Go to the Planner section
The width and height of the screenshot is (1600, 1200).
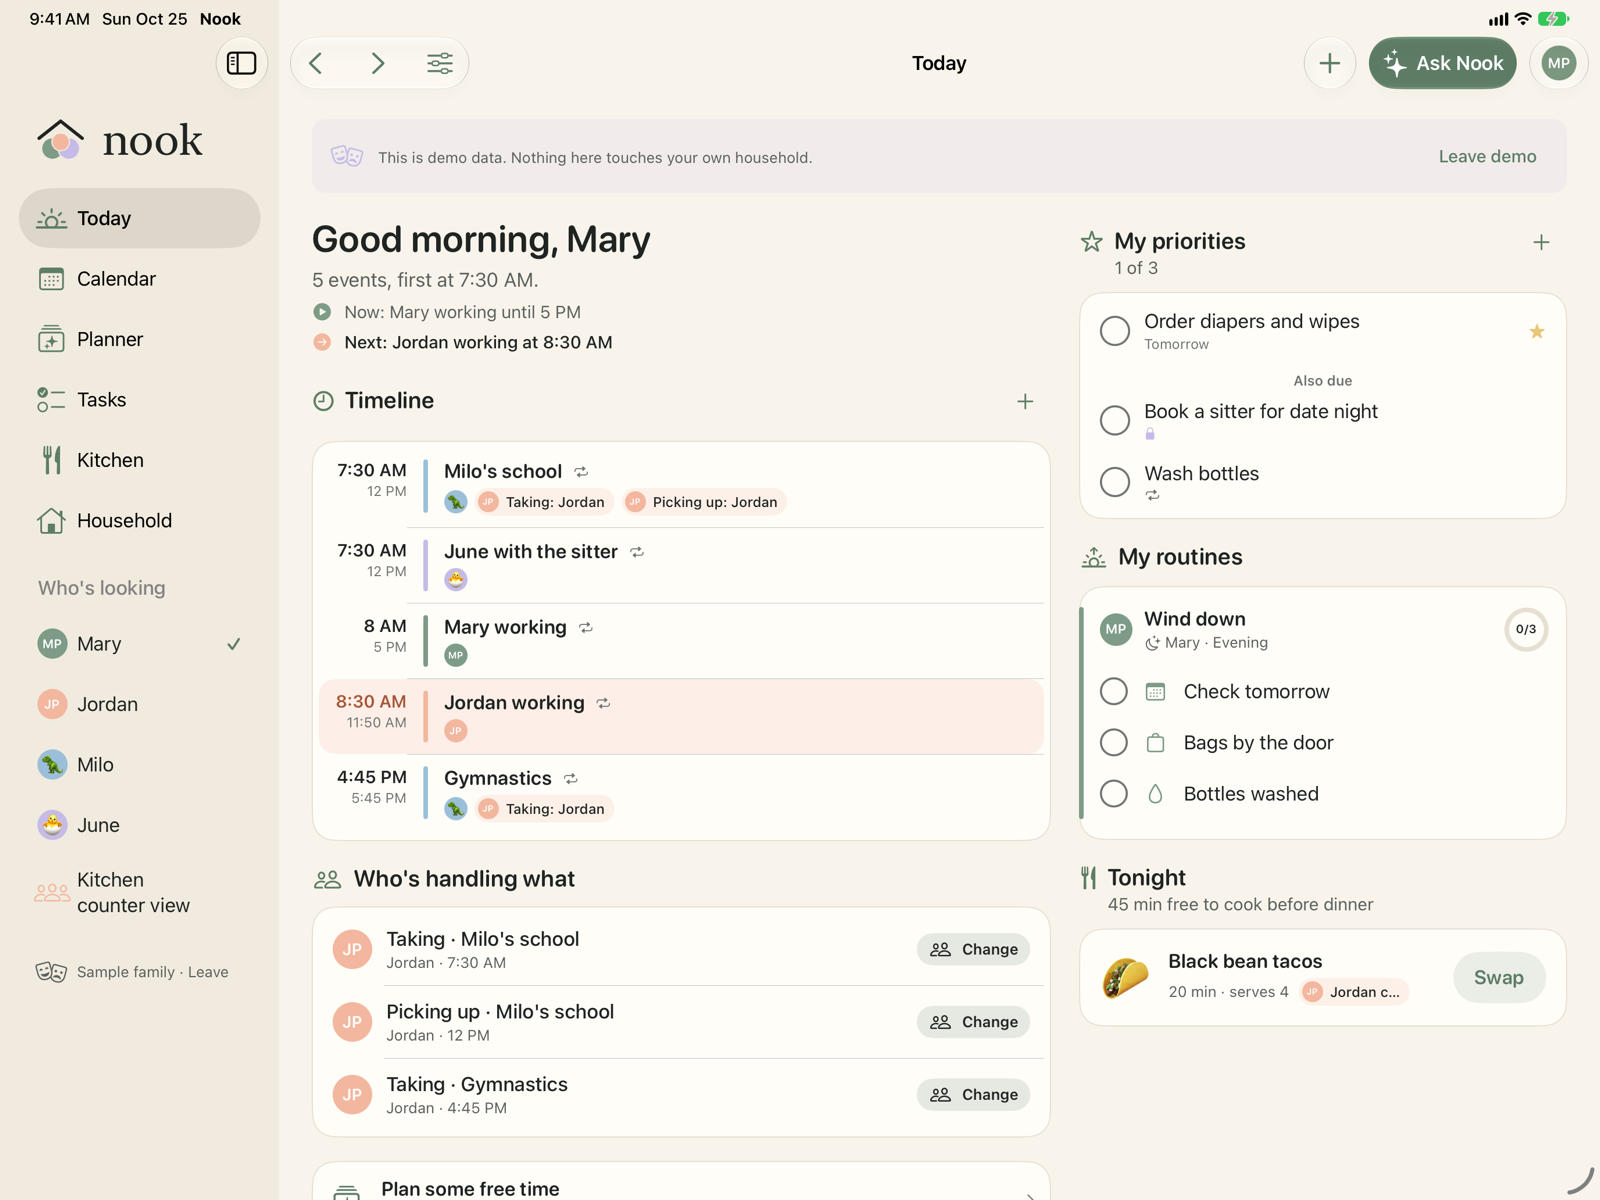click(140, 339)
